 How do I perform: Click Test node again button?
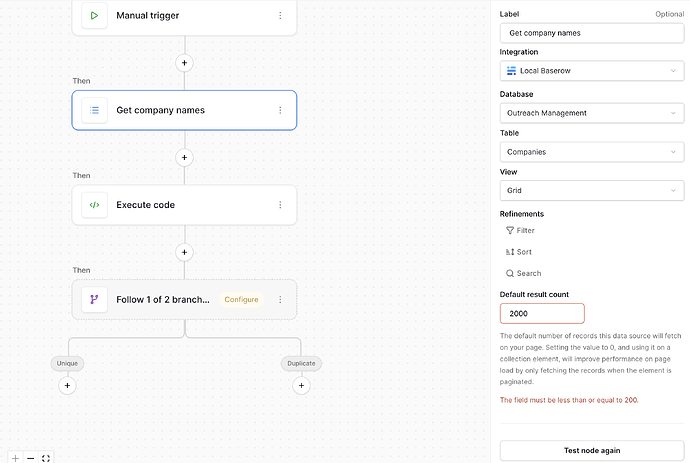coord(592,450)
